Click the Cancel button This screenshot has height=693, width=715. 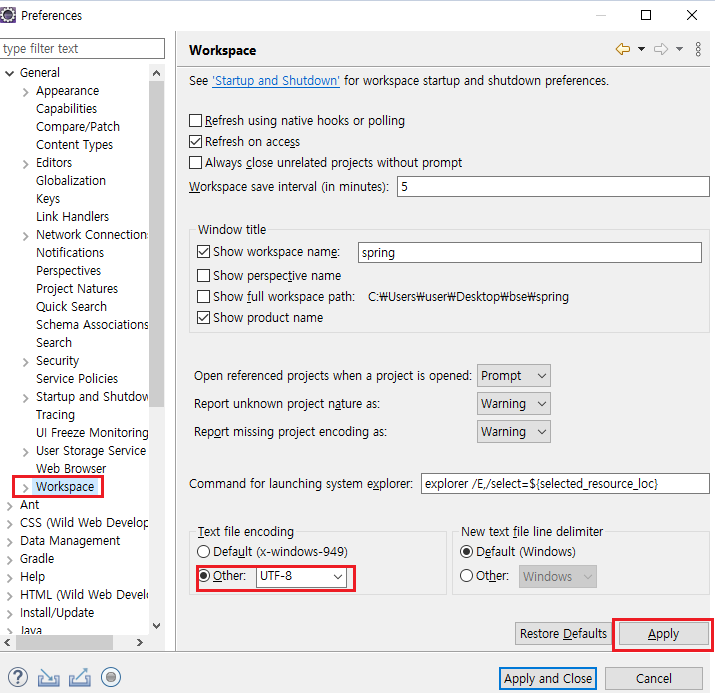tap(653, 678)
